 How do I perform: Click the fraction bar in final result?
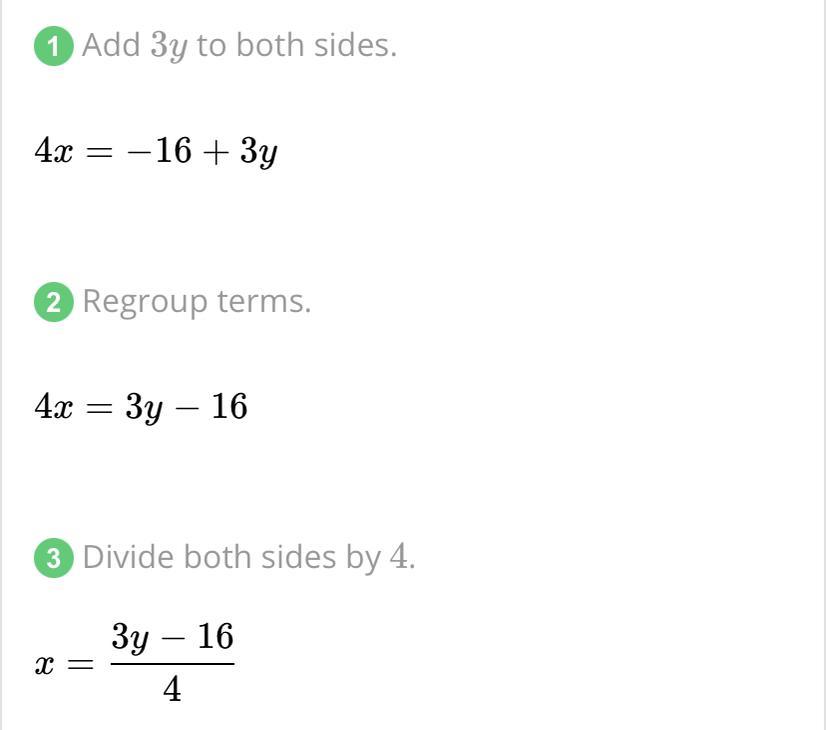pyautogui.click(x=172, y=664)
